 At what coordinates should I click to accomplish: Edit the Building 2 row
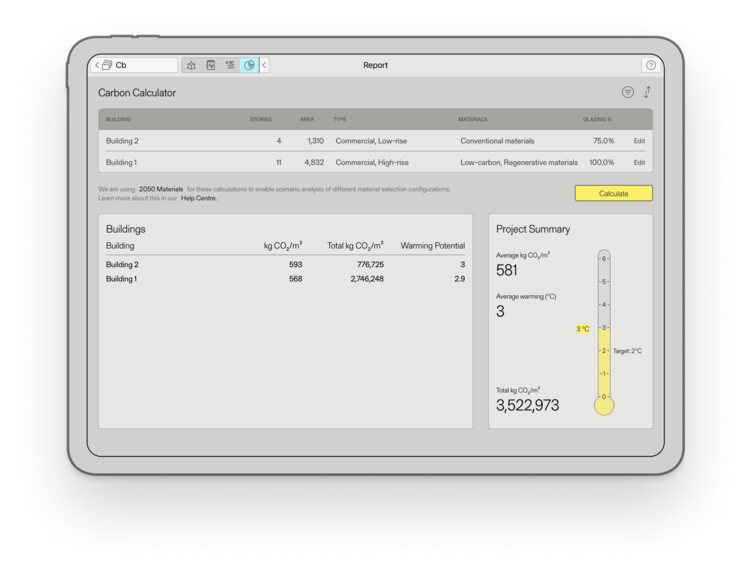point(639,141)
